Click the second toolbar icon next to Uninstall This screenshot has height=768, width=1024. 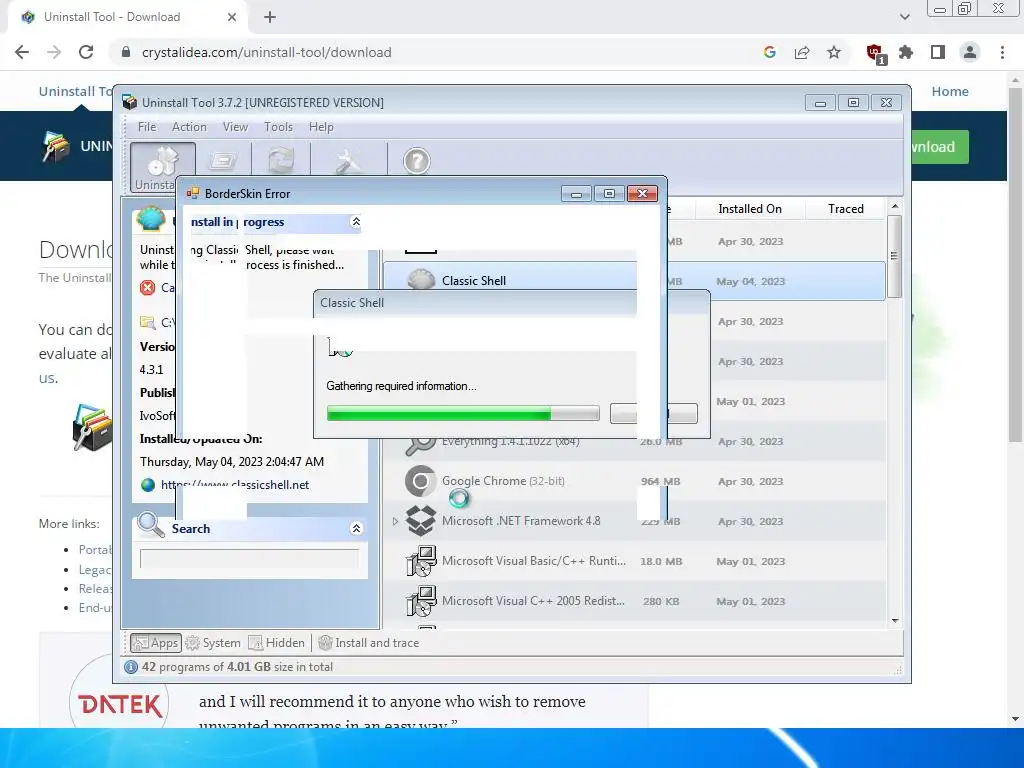pos(222,161)
